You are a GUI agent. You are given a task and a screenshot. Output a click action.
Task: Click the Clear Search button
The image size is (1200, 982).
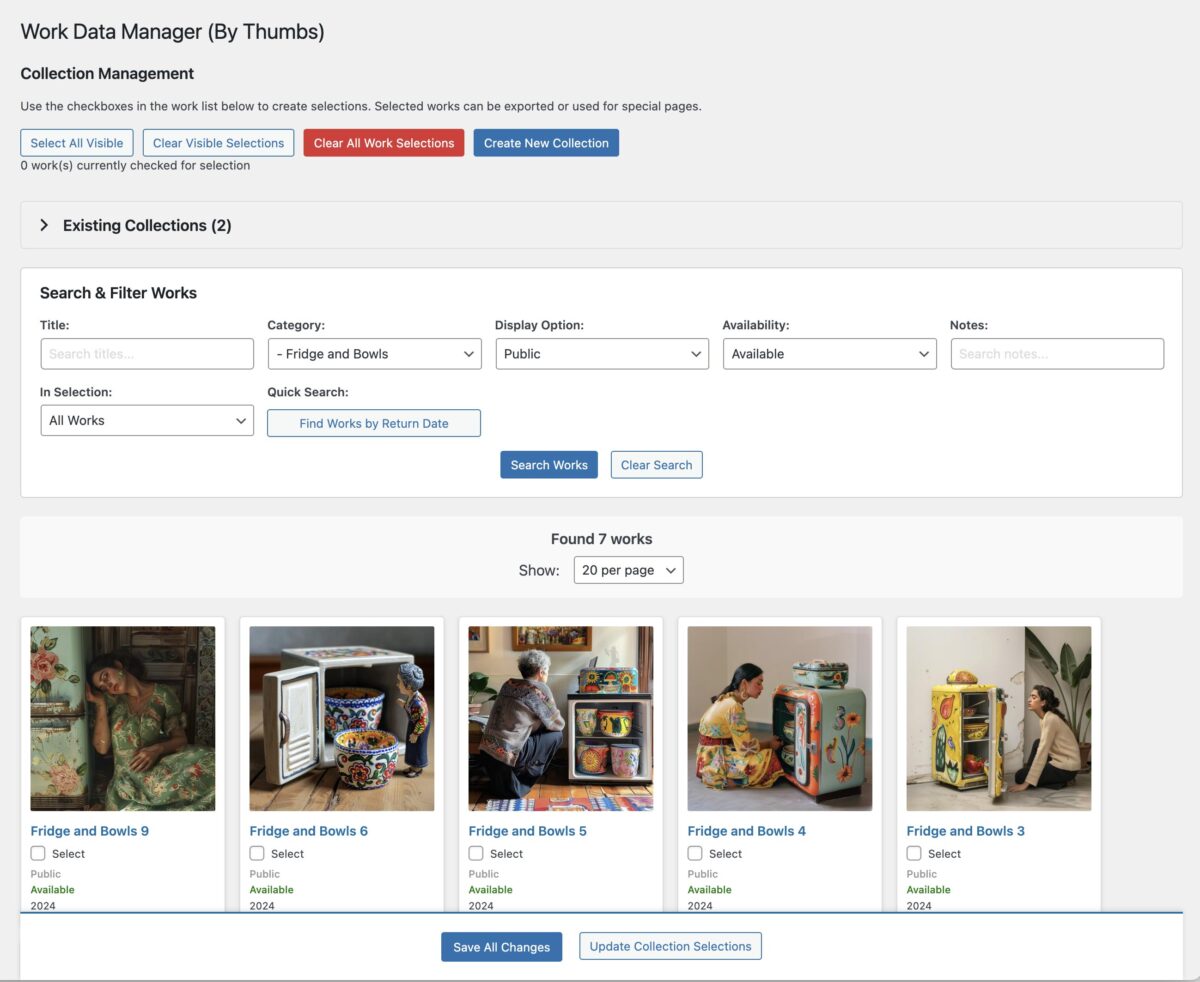656,465
